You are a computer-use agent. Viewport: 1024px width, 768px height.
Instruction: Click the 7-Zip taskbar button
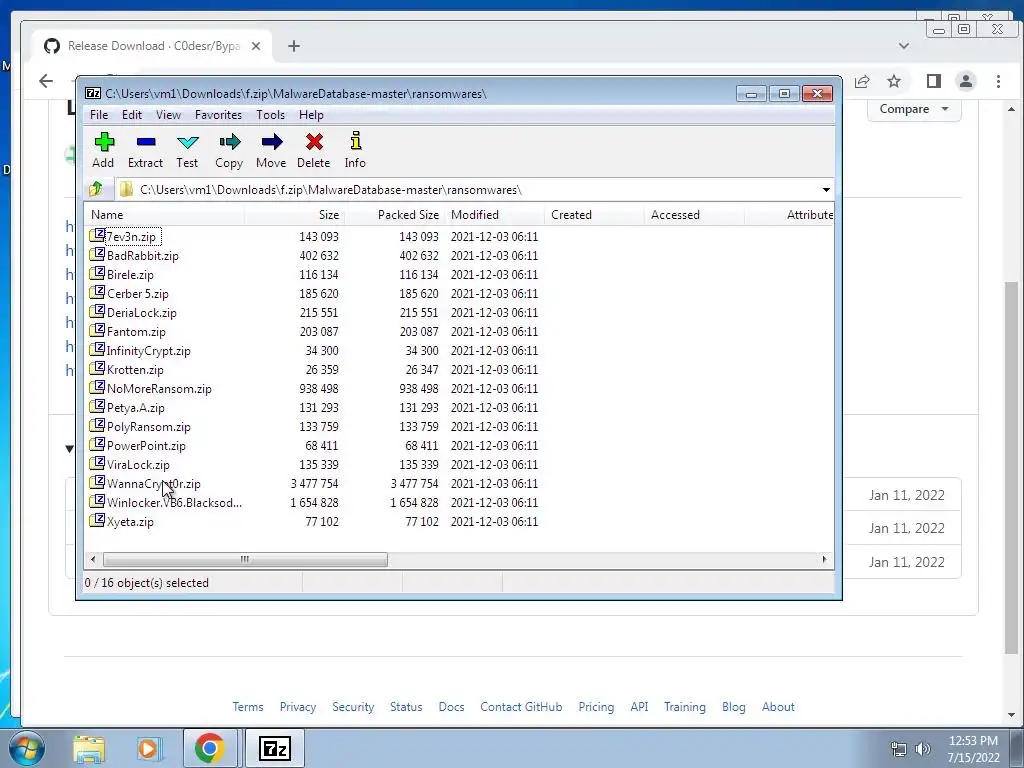point(274,748)
